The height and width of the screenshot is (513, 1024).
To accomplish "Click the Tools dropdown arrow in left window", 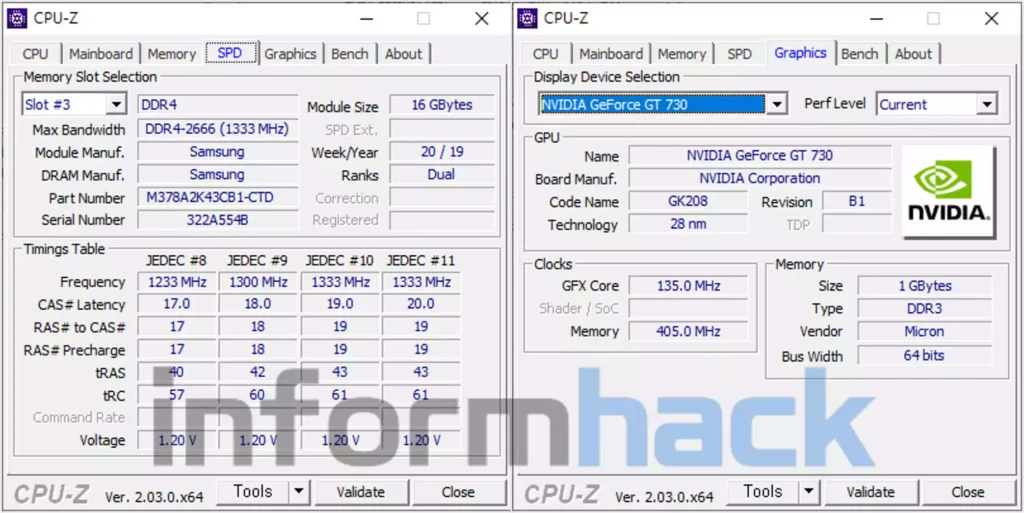I will (x=299, y=491).
